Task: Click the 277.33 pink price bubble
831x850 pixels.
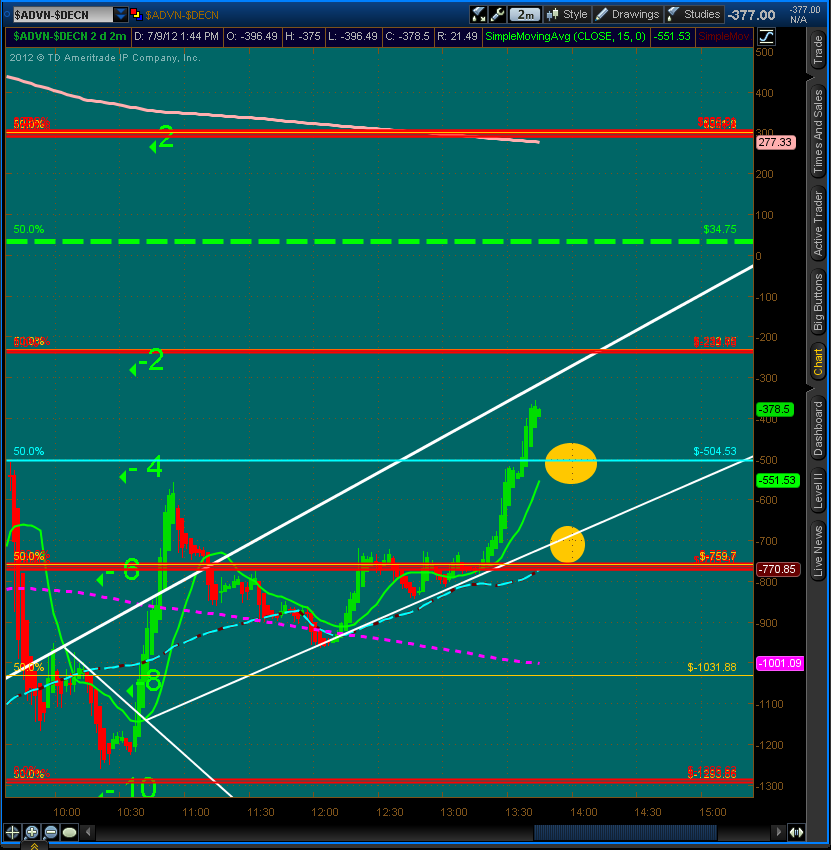Action: tap(775, 143)
